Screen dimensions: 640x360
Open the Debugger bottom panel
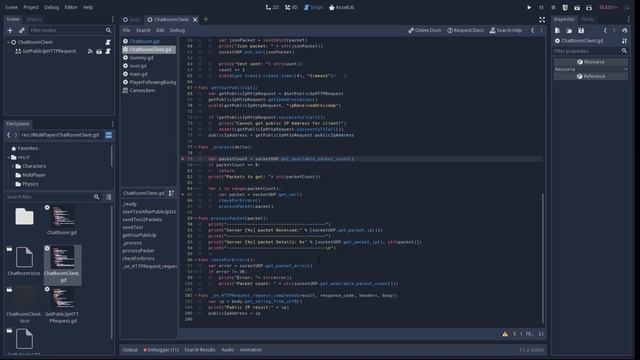click(161, 350)
